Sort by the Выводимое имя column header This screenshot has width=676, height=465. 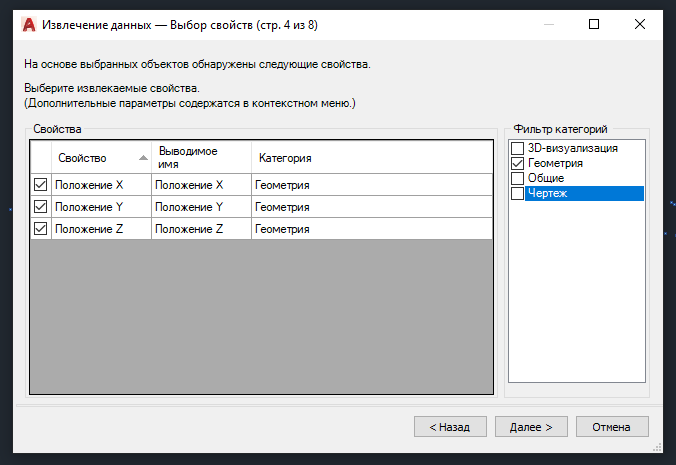click(200, 157)
